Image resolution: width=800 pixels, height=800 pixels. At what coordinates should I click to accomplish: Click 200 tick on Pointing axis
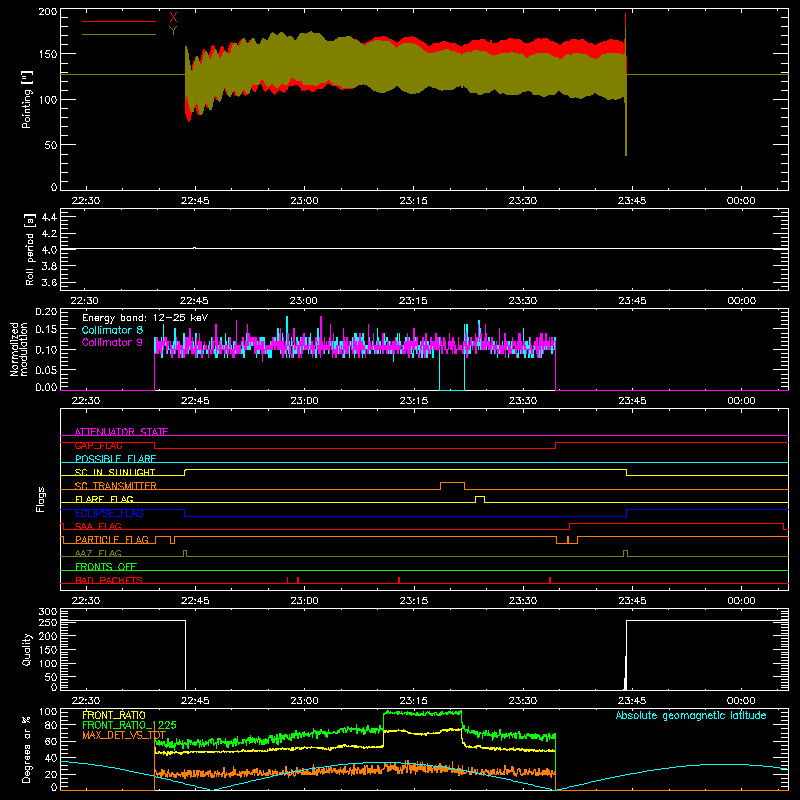[x=47, y=12]
